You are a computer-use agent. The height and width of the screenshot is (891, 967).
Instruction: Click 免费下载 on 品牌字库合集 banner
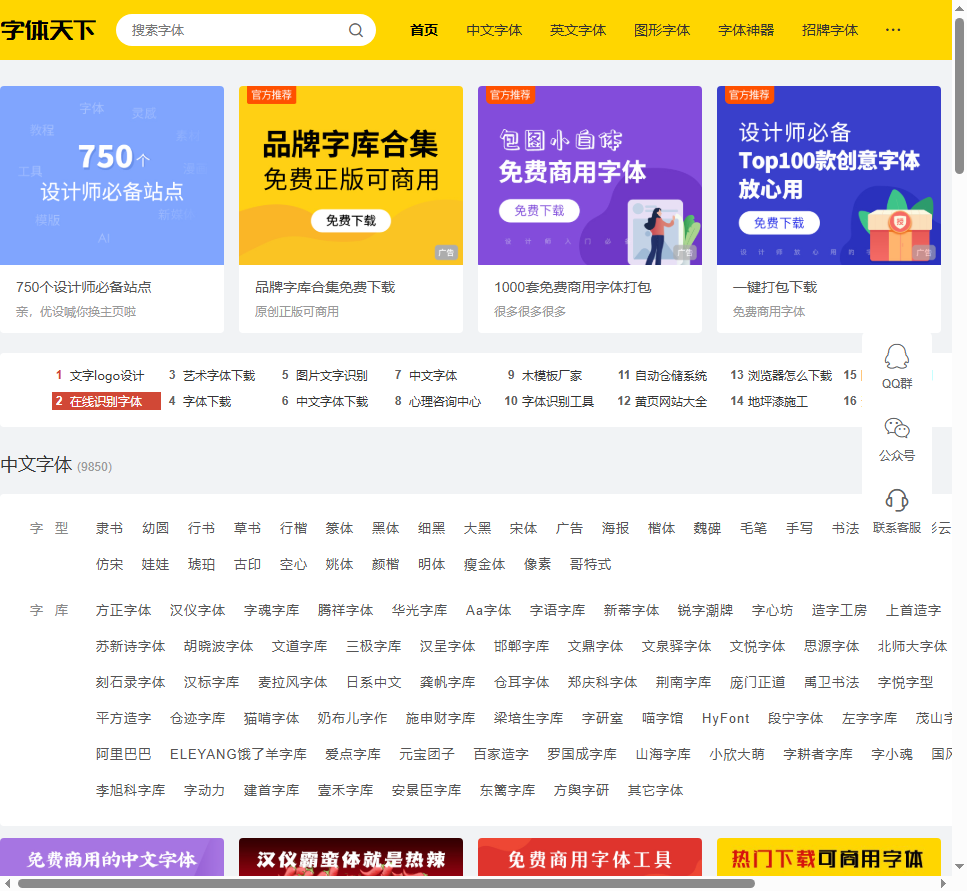[350, 221]
